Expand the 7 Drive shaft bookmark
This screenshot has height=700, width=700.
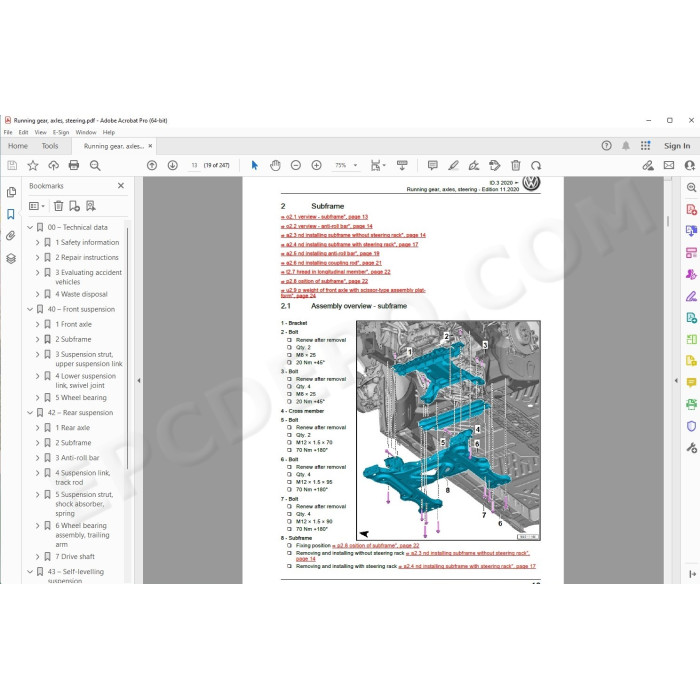click(38, 557)
